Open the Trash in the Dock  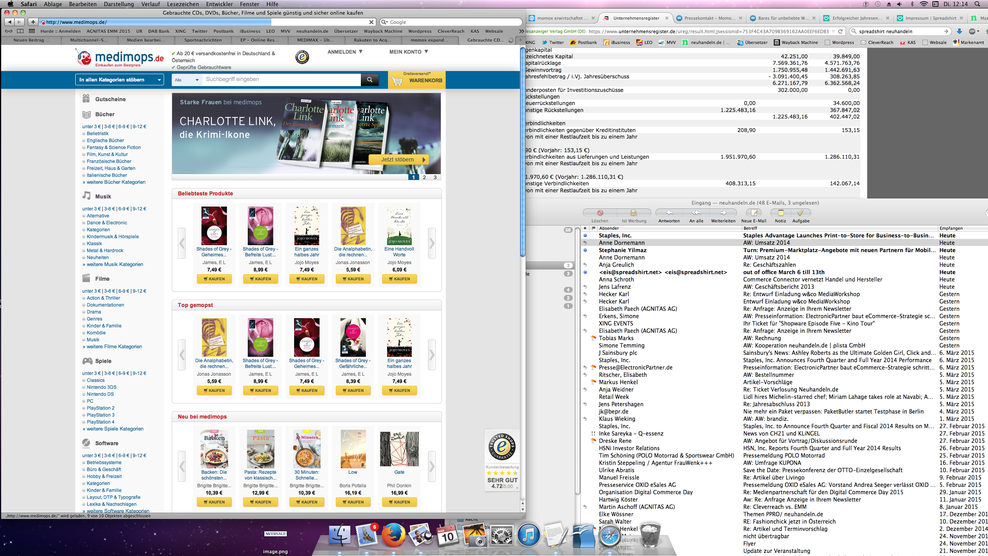point(650,536)
